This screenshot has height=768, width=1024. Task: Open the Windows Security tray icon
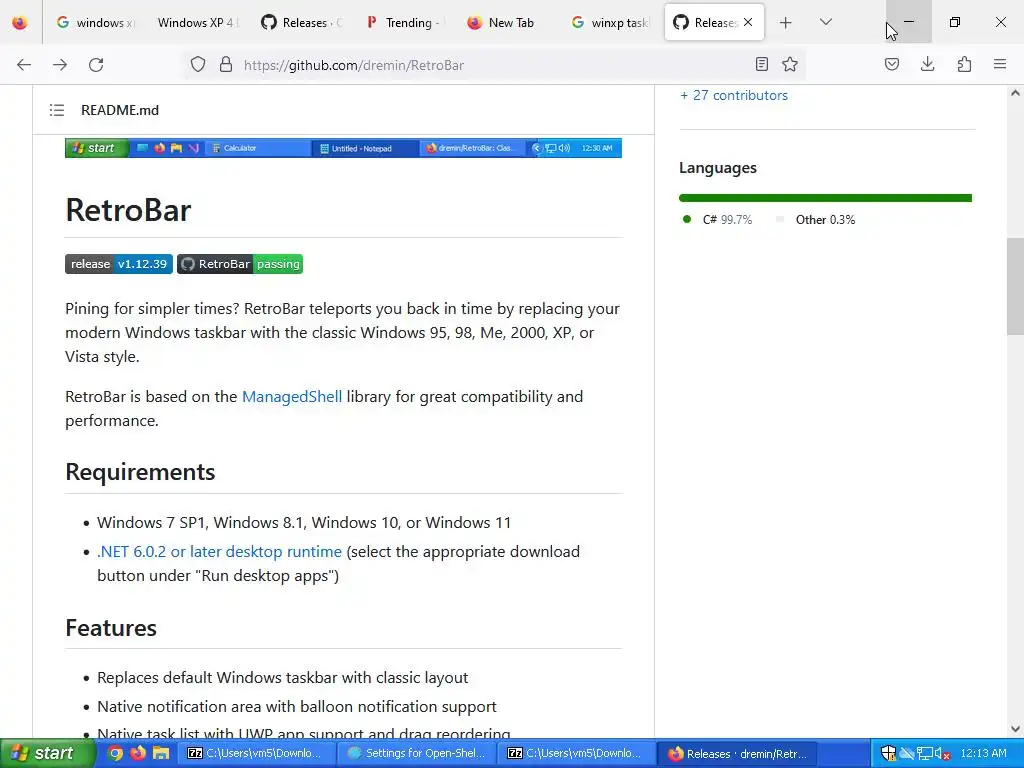point(888,754)
